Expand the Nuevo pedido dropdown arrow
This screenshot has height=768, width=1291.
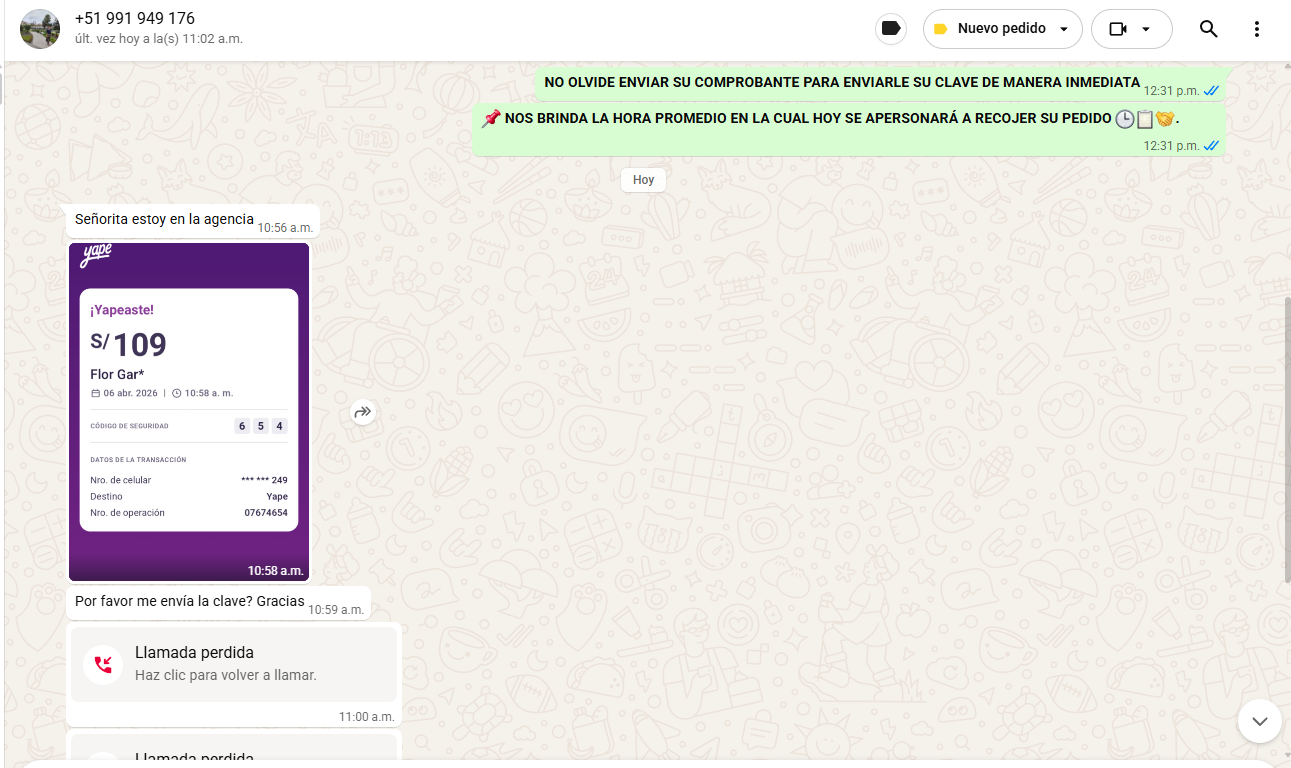pyautogui.click(x=1064, y=29)
